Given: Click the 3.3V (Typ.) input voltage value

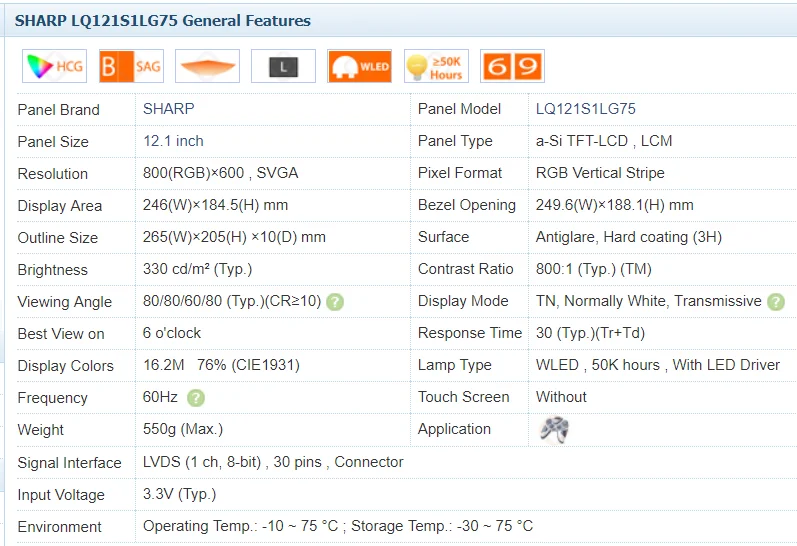Looking at the screenshot, I should point(179,494).
